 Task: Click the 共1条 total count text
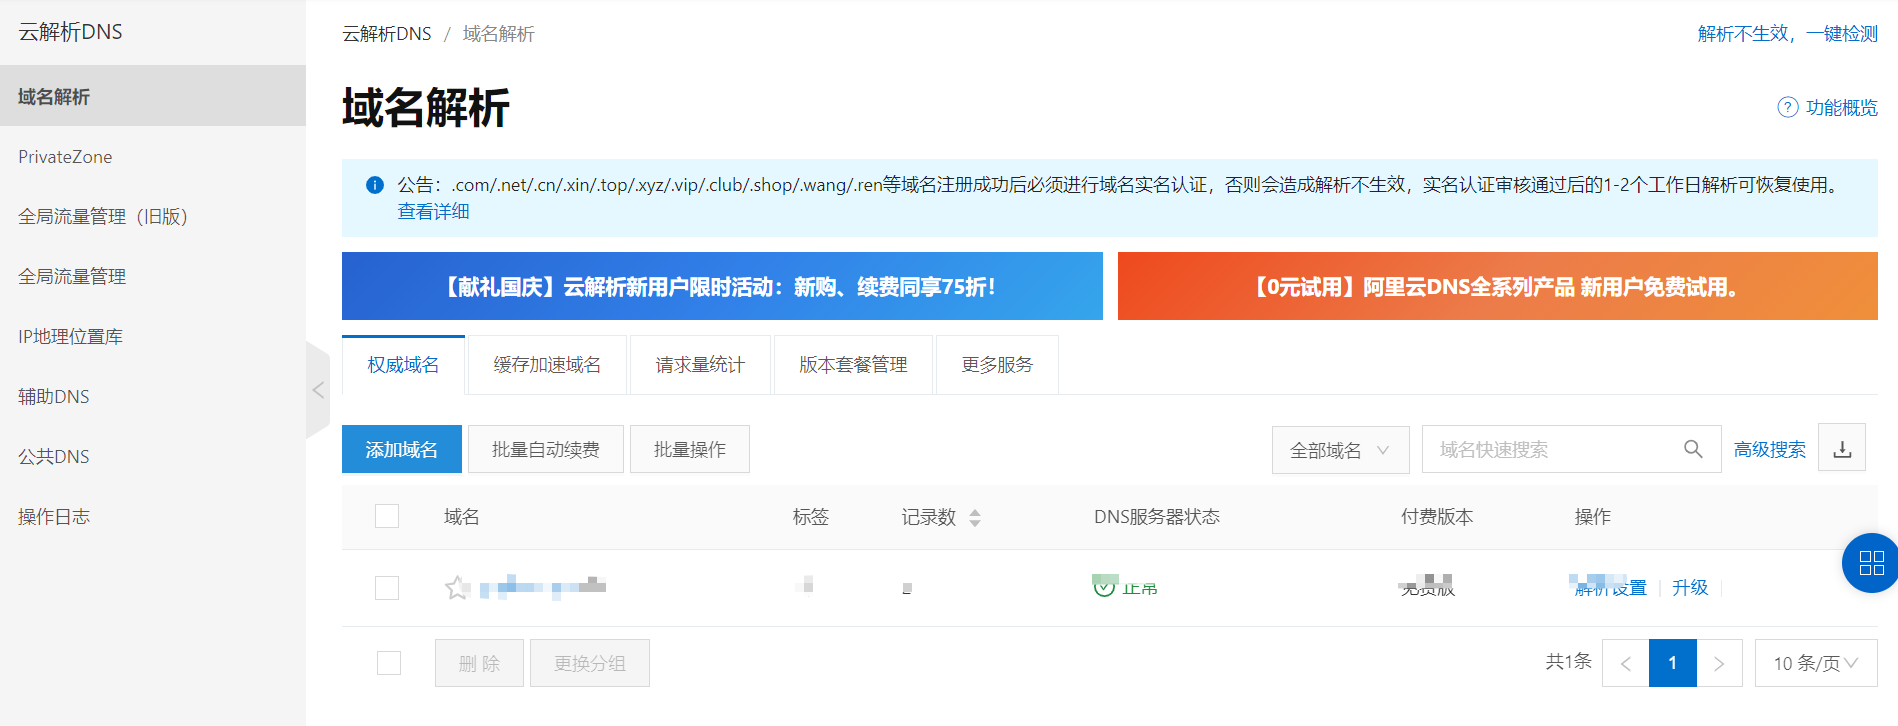pos(1568,661)
